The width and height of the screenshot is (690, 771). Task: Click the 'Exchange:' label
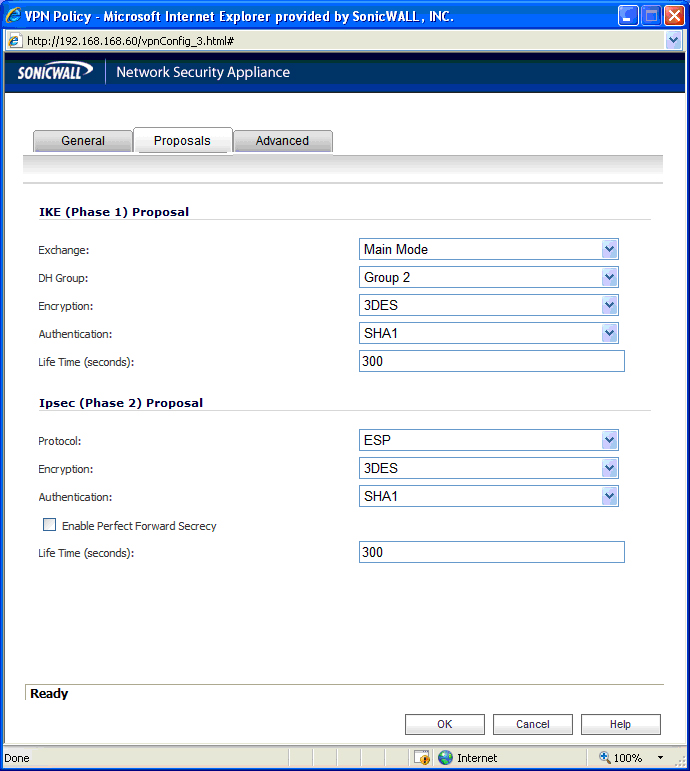[x=63, y=250]
